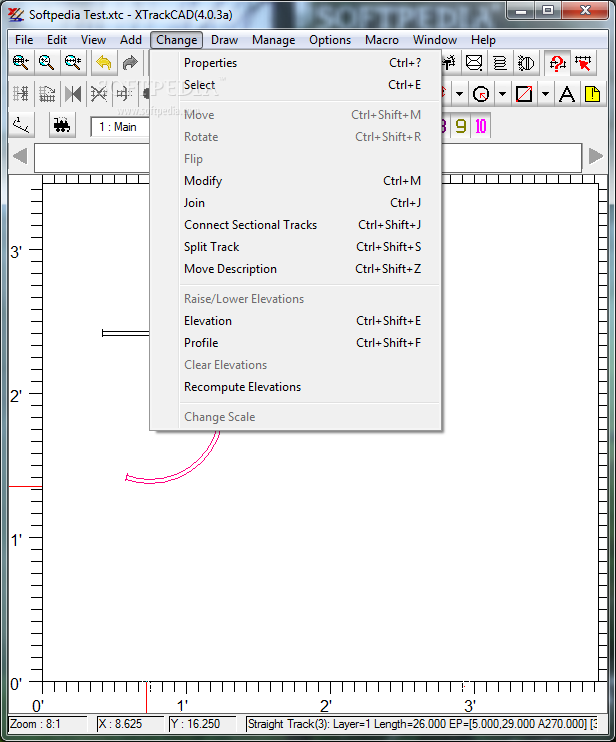Viewport: 616px width, 742px height.
Task: Open the Manage menu
Action: 273,40
